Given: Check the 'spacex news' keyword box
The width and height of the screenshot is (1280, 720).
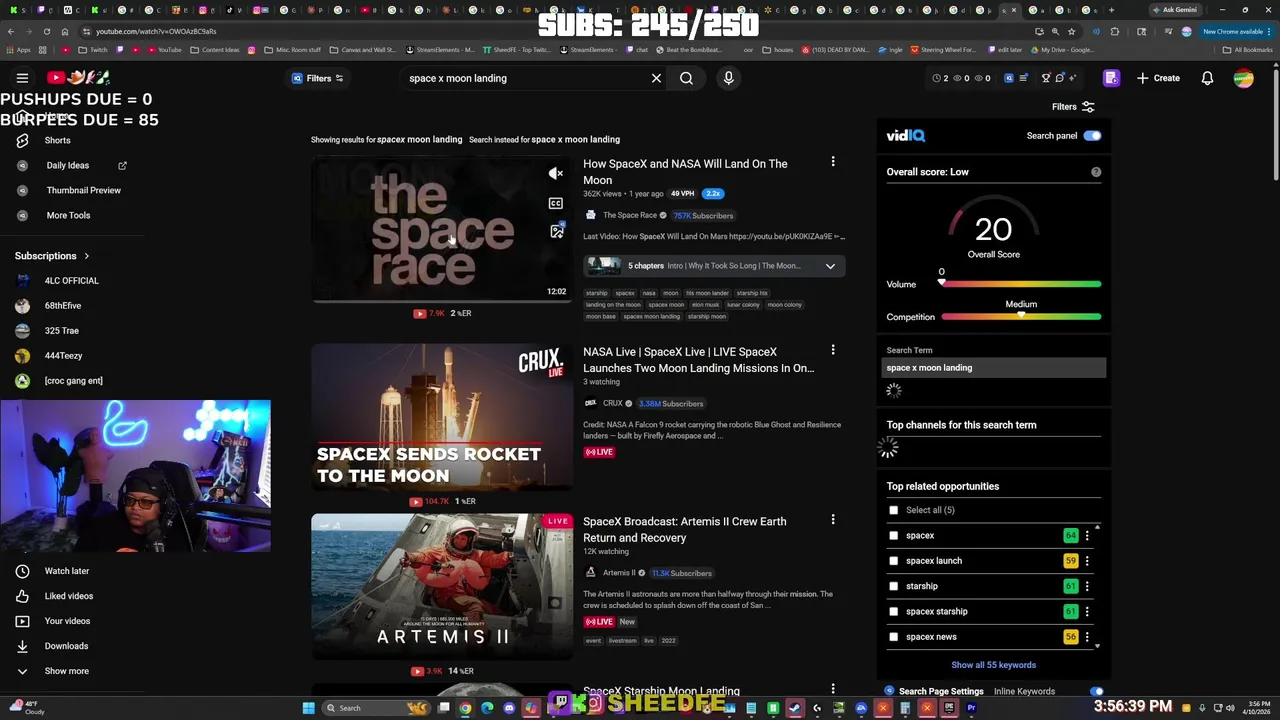Looking at the screenshot, I should [x=894, y=637].
